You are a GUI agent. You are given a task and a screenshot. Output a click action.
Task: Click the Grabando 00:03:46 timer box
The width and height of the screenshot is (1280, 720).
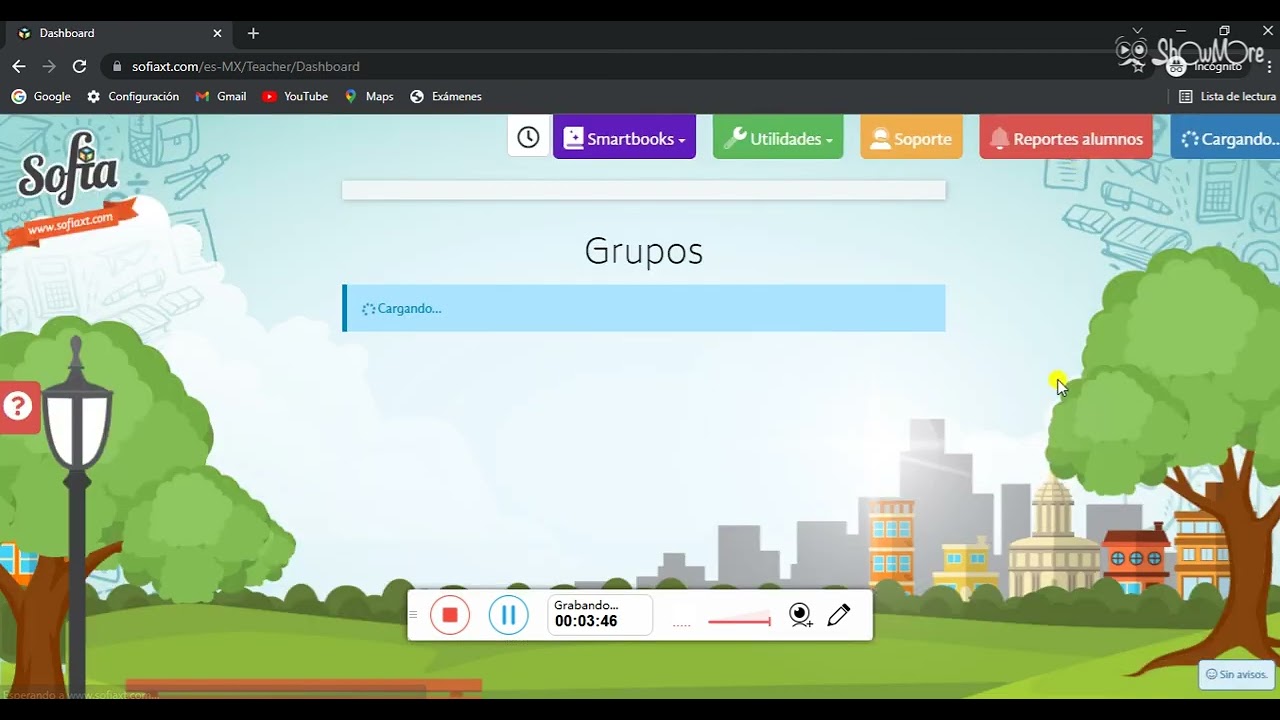pos(600,614)
